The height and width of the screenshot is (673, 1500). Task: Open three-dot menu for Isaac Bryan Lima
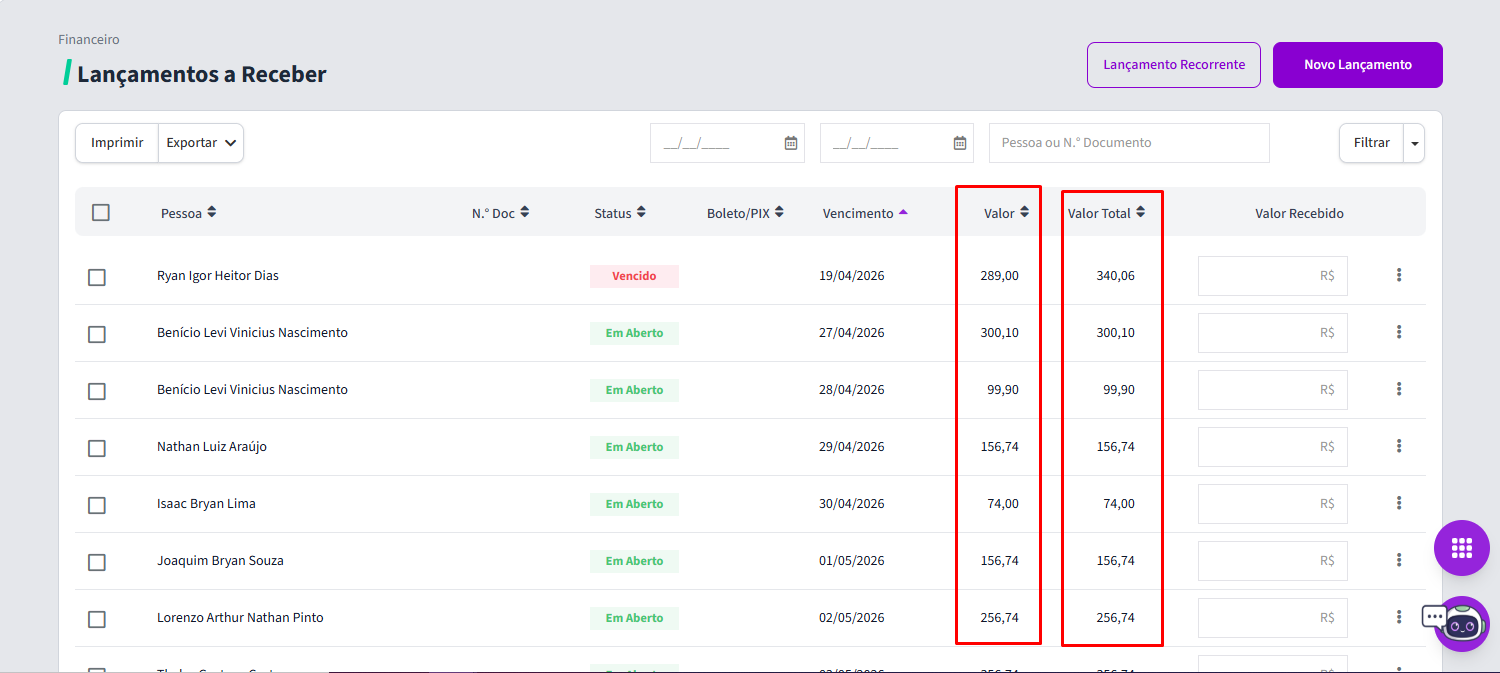[x=1399, y=503]
